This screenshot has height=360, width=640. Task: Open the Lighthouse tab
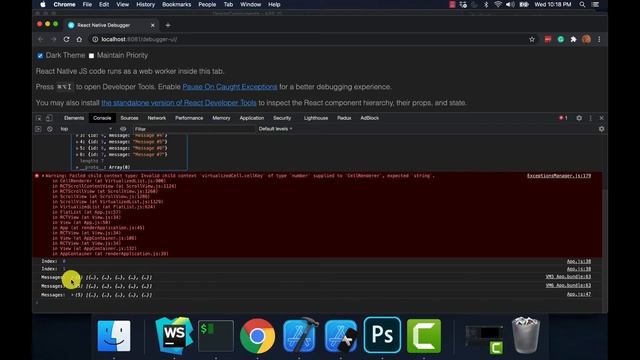316,118
